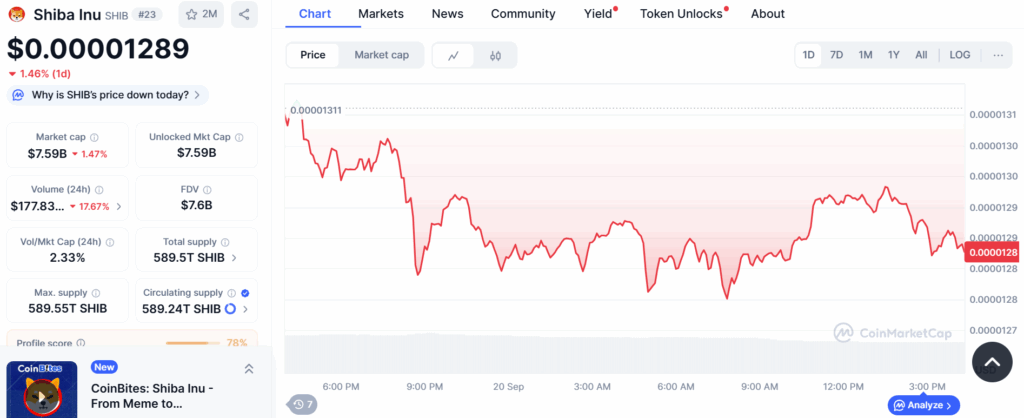The width and height of the screenshot is (1024, 418).
Task: Click the $7.6B FDV value
Action: (197, 206)
